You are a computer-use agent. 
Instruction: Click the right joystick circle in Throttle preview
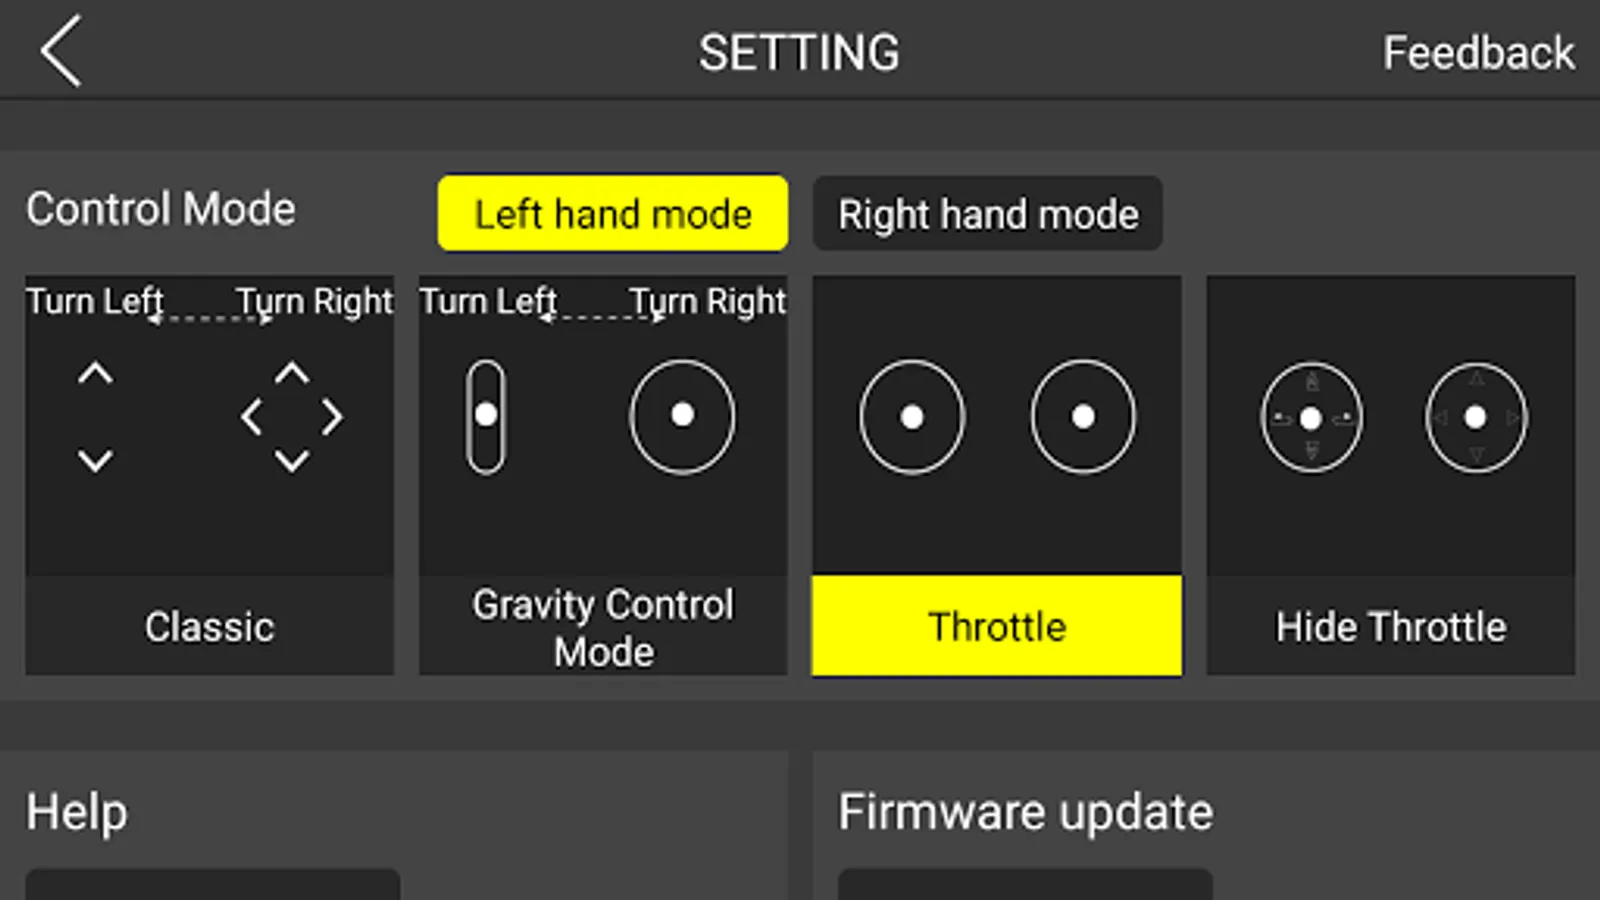click(1083, 417)
